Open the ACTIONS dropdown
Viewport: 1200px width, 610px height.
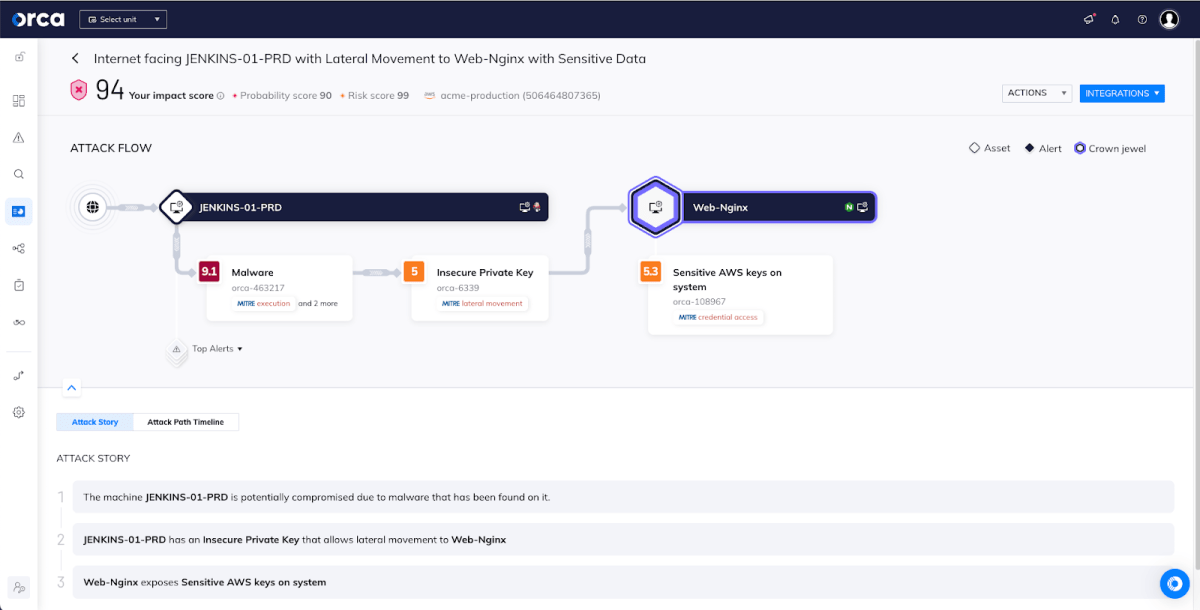(x=1037, y=93)
